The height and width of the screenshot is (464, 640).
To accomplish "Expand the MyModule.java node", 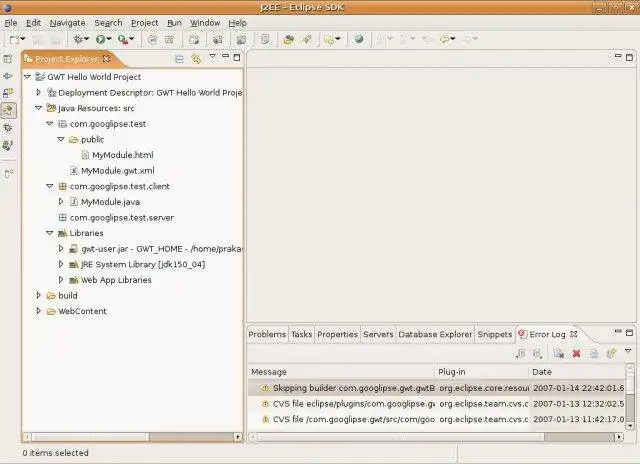I will 61,202.
